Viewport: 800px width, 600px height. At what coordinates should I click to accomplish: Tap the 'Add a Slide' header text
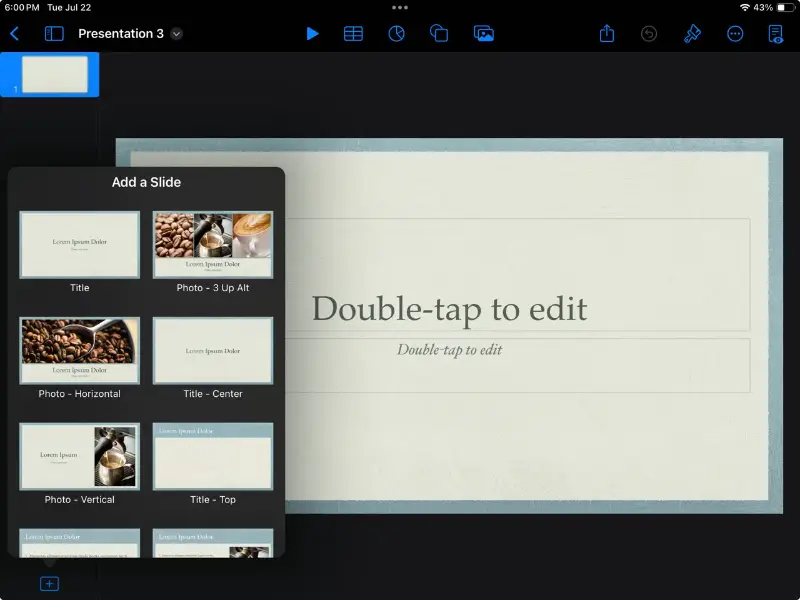146,182
